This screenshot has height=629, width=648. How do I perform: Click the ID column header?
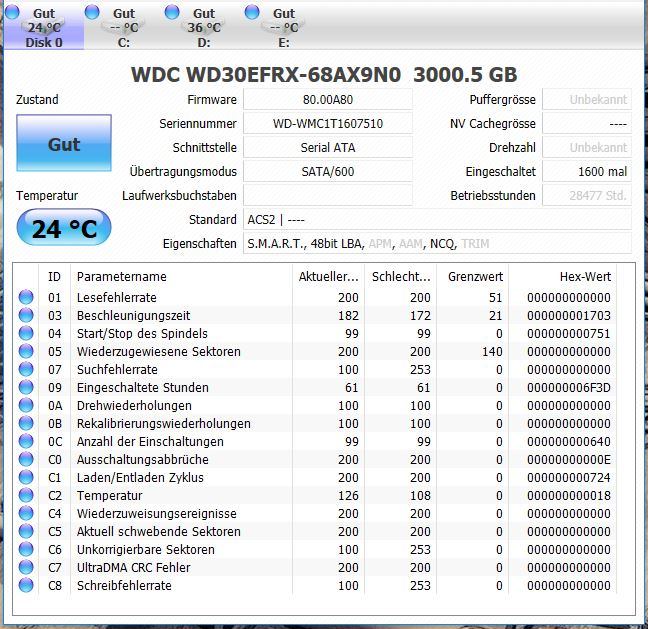(54, 276)
